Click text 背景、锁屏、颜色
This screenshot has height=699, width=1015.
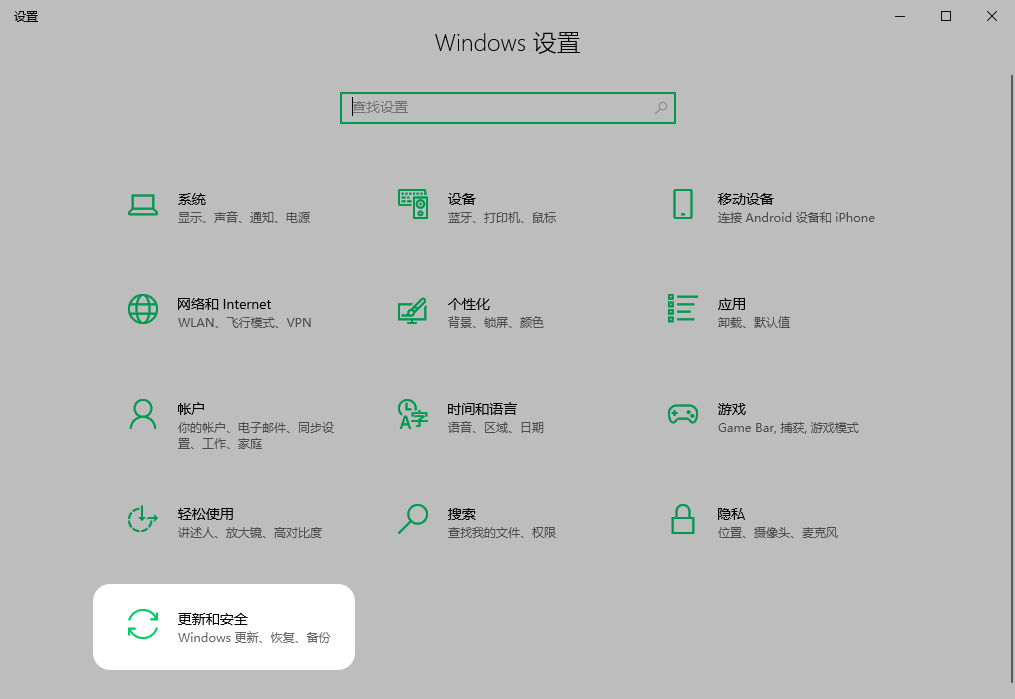[496, 322]
